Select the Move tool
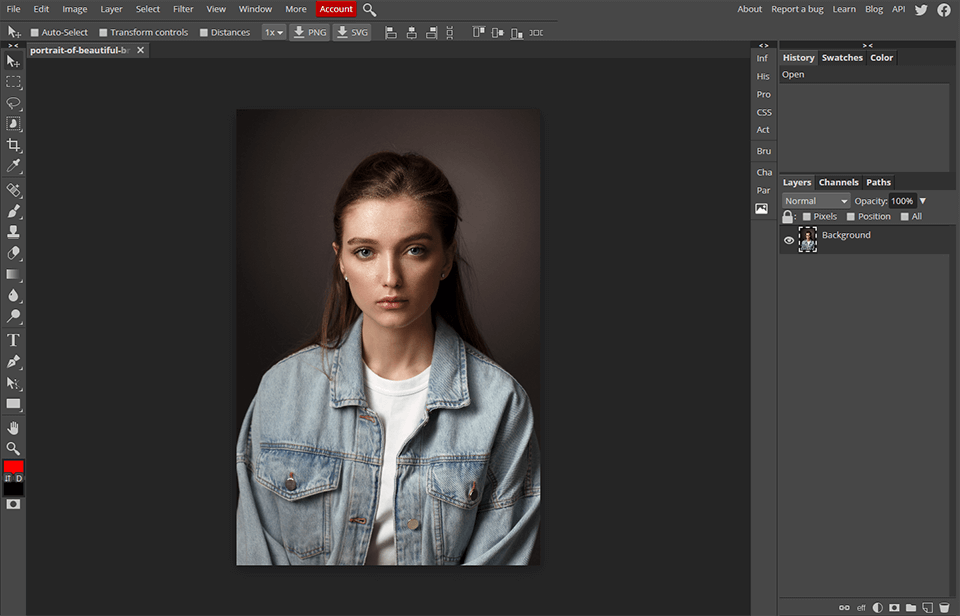The width and height of the screenshot is (960, 616). [x=14, y=61]
